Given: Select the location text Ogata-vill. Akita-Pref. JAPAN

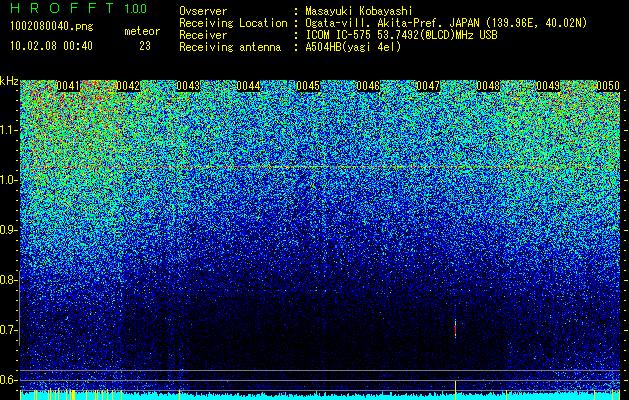Looking at the screenshot, I should pos(392,23).
